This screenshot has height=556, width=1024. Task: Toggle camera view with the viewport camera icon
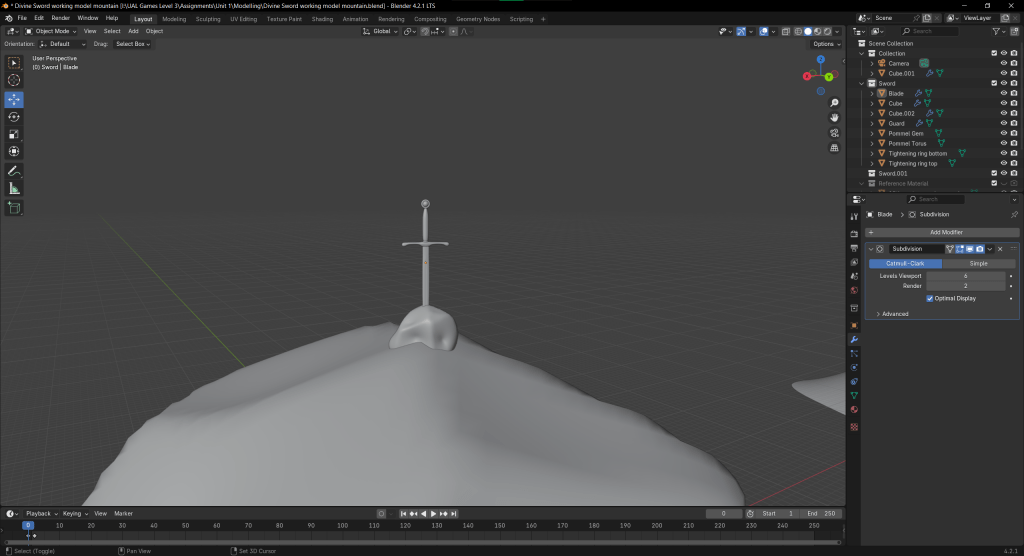(834, 133)
